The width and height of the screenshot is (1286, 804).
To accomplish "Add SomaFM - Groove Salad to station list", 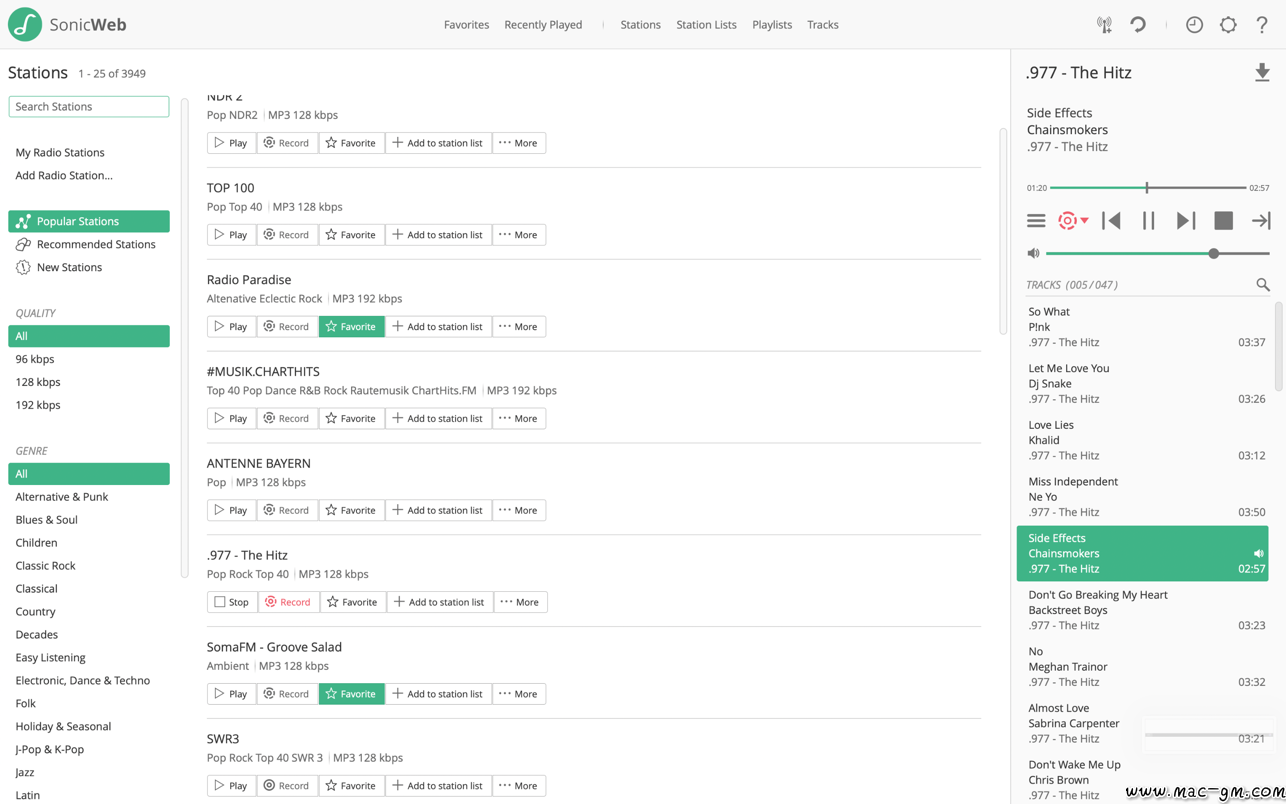I will 438,694.
